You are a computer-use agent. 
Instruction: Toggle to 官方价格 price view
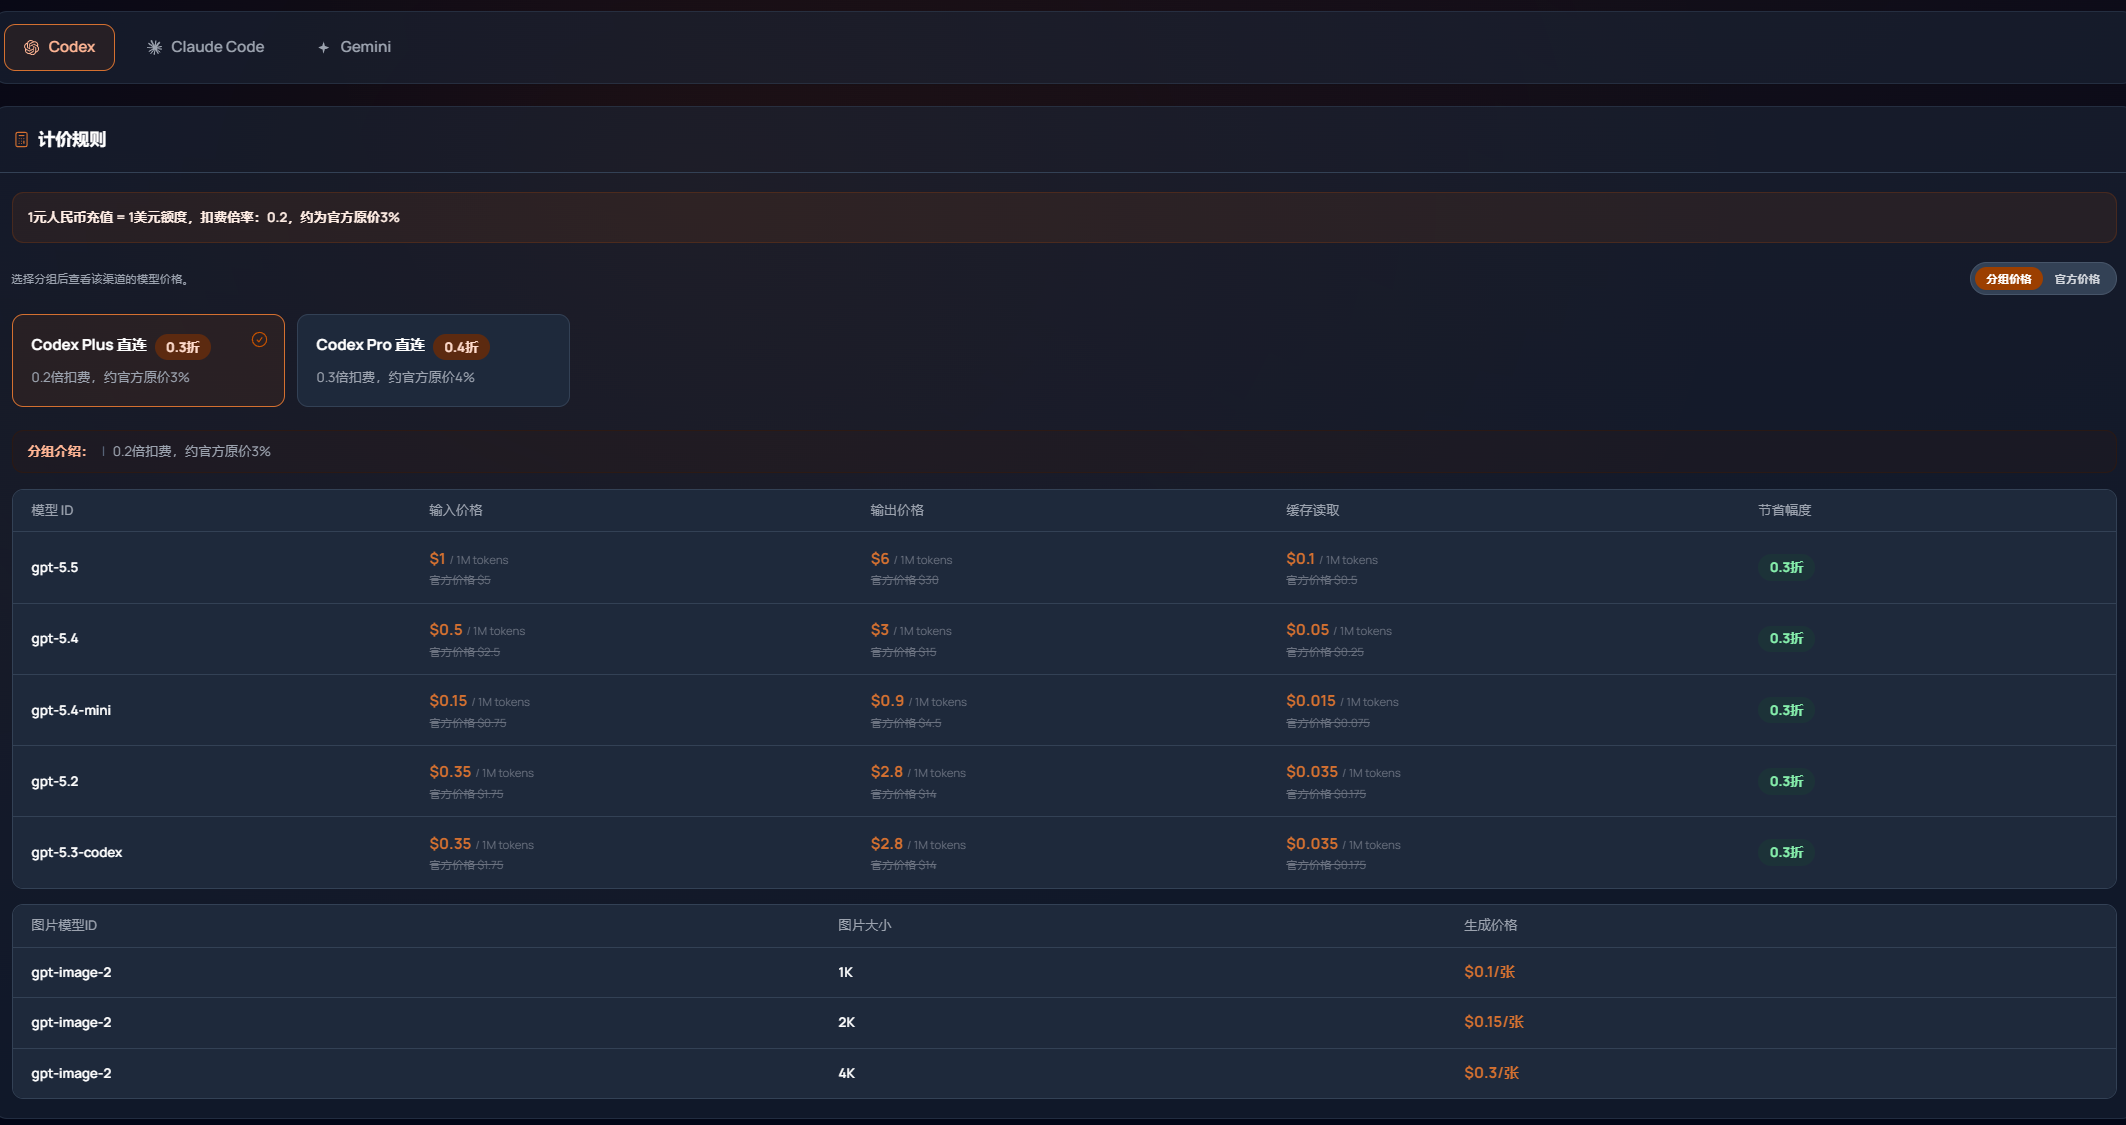pos(2077,279)
